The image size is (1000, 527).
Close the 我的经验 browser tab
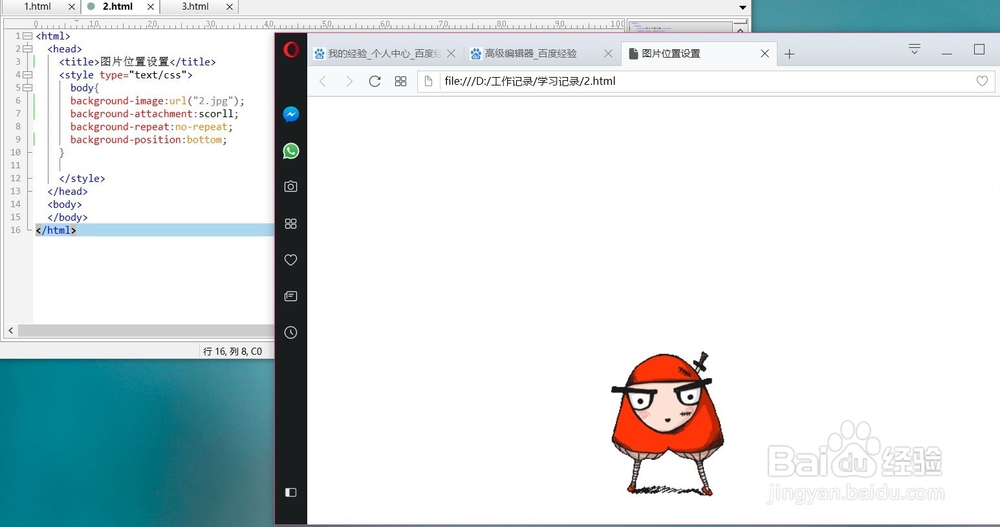click(x=451, y=54)
